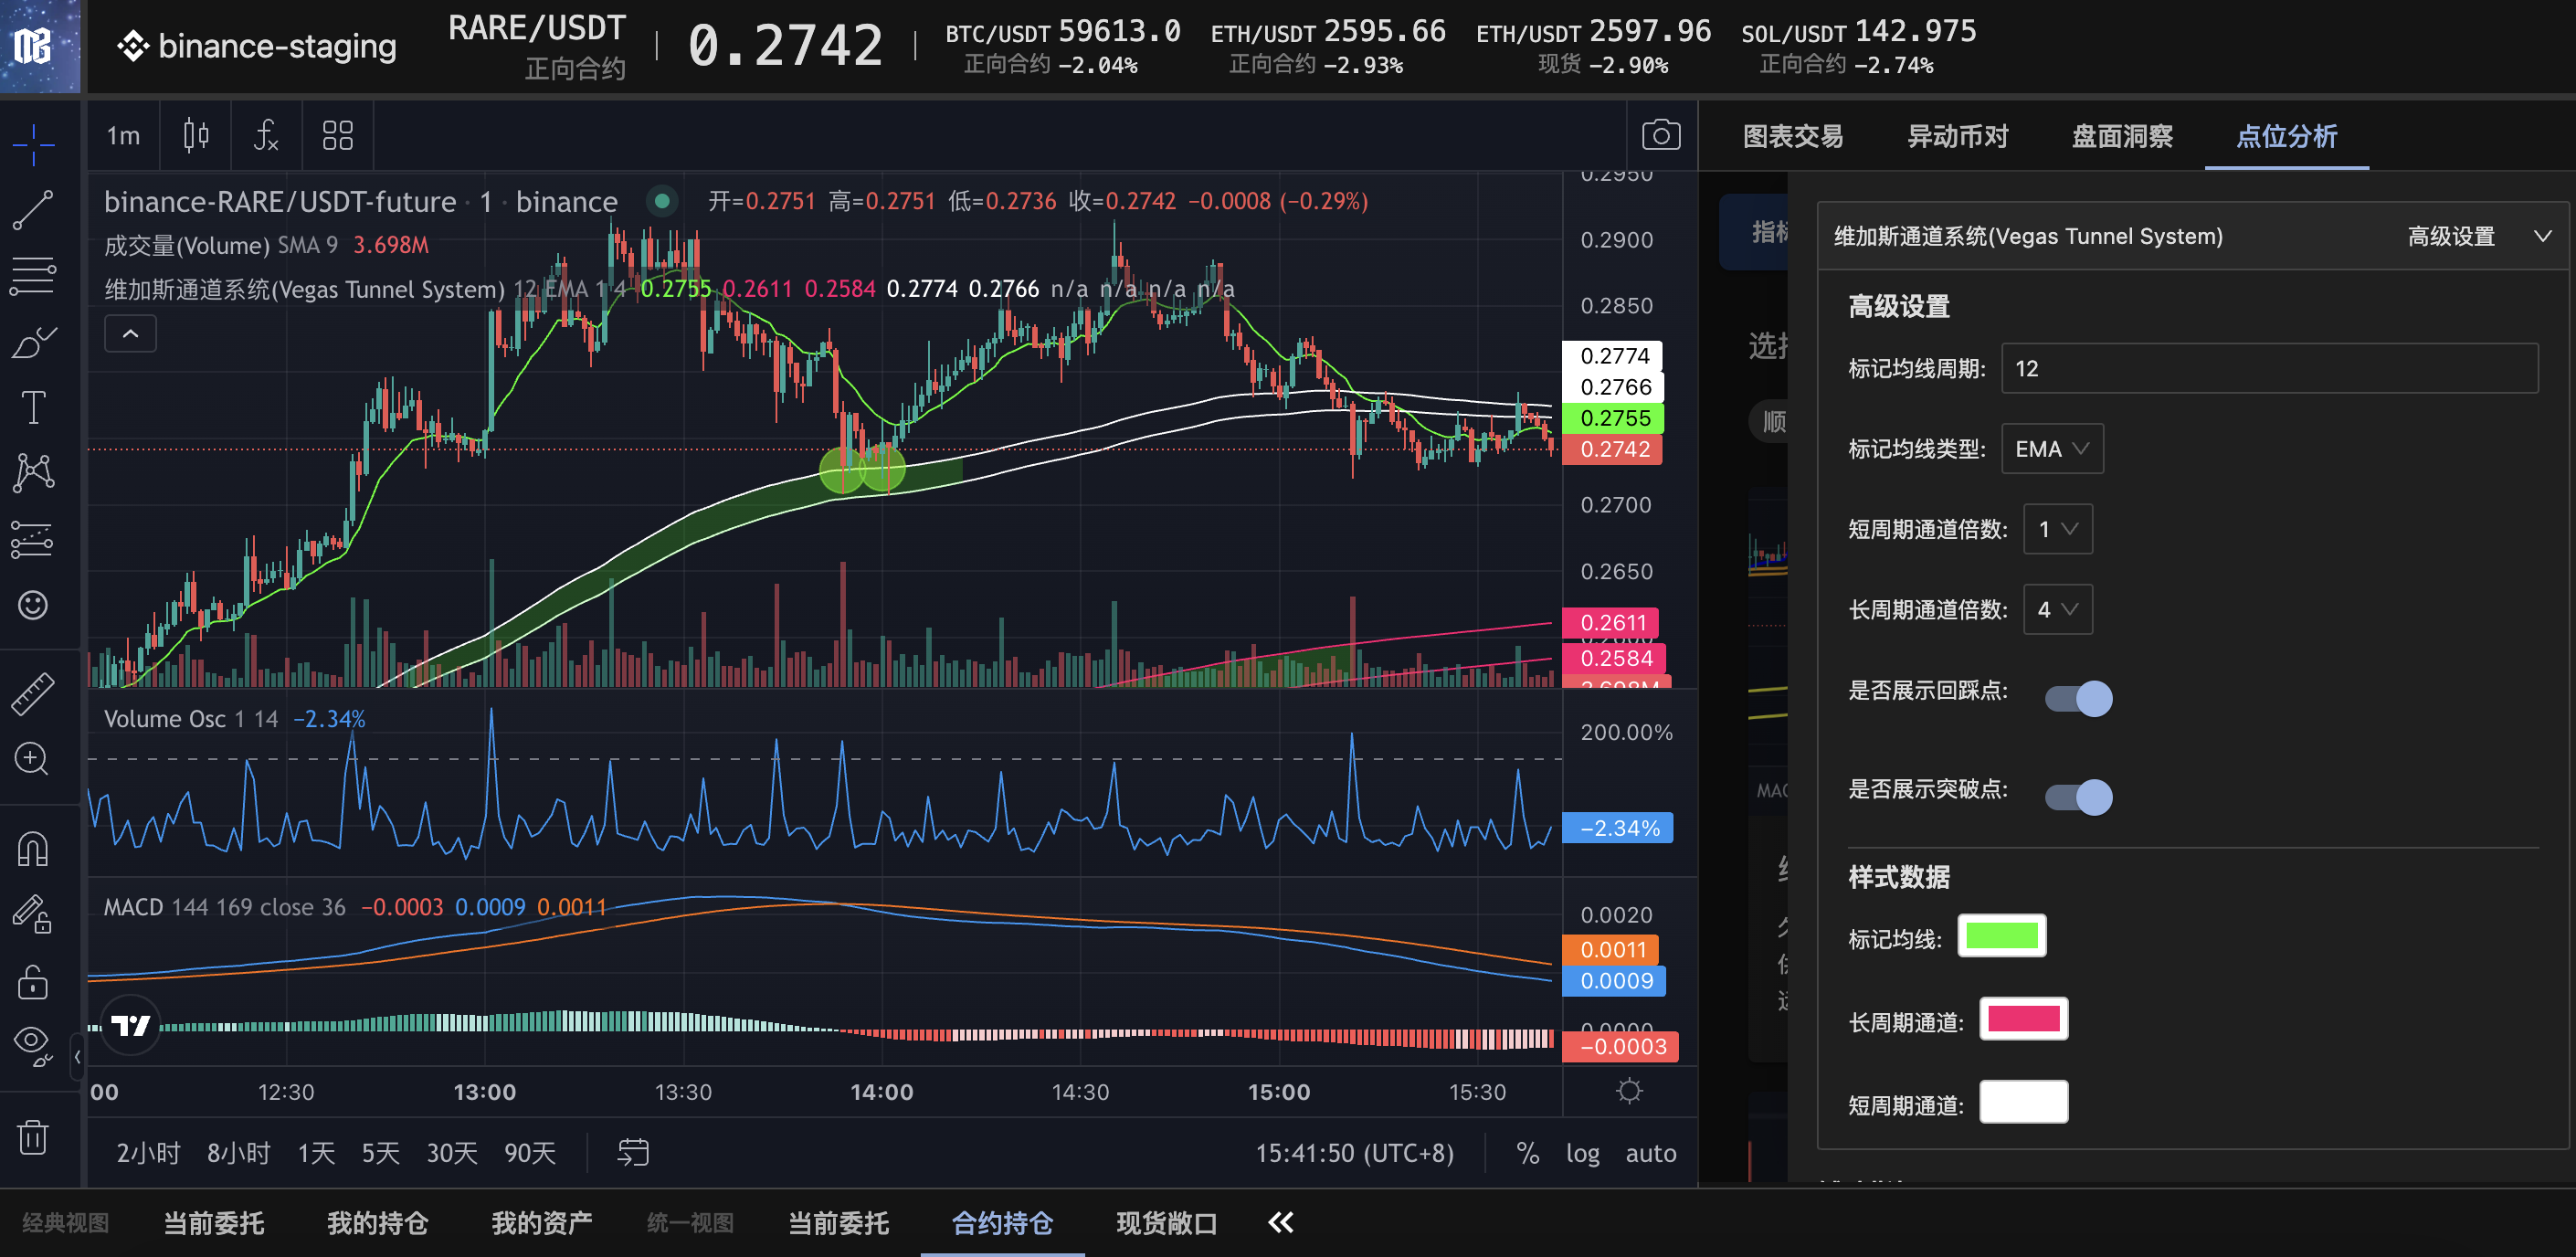Viewport: 2576px width, 1257px height.
Task: Toggle the 是否展示回踩点 switch
Action: point(2078,698)
